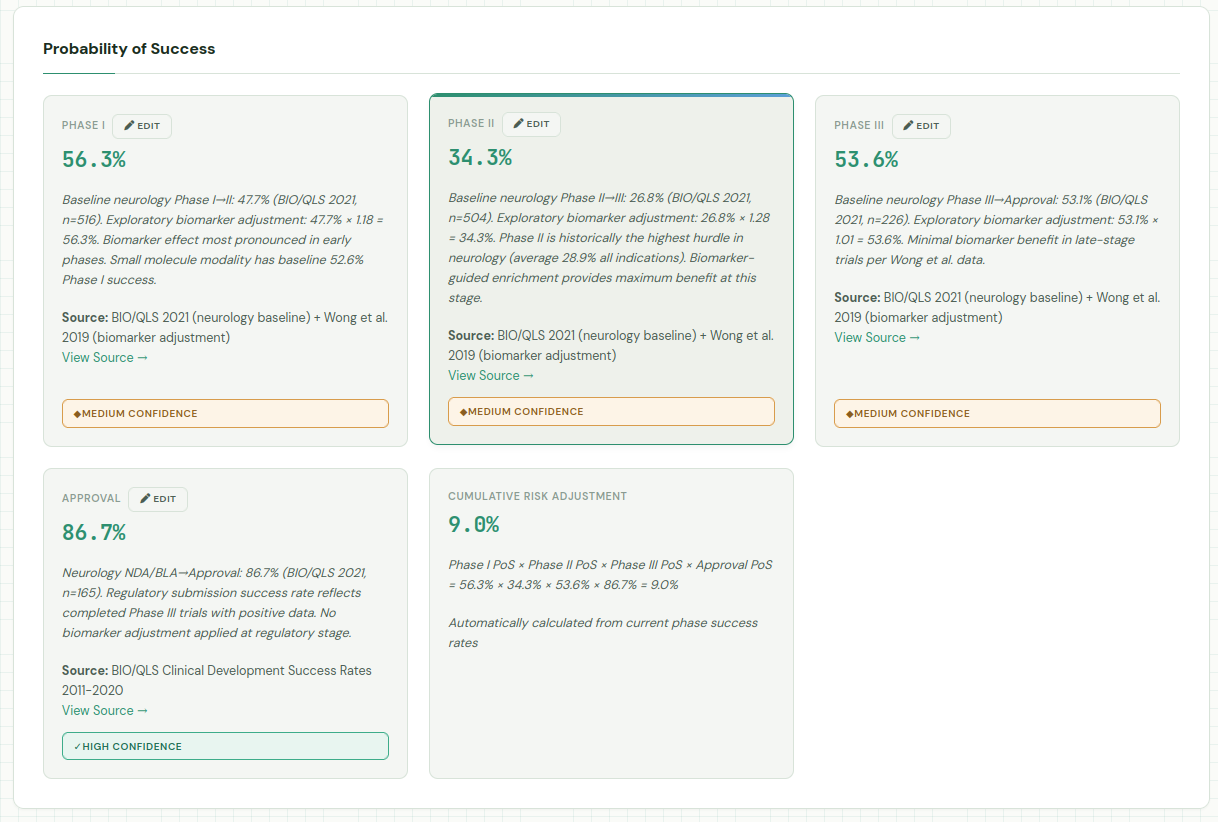This screenshot has height=822, width=1218.
Task: Click the cumulative PoS formula text
Action: pos(610,575)
